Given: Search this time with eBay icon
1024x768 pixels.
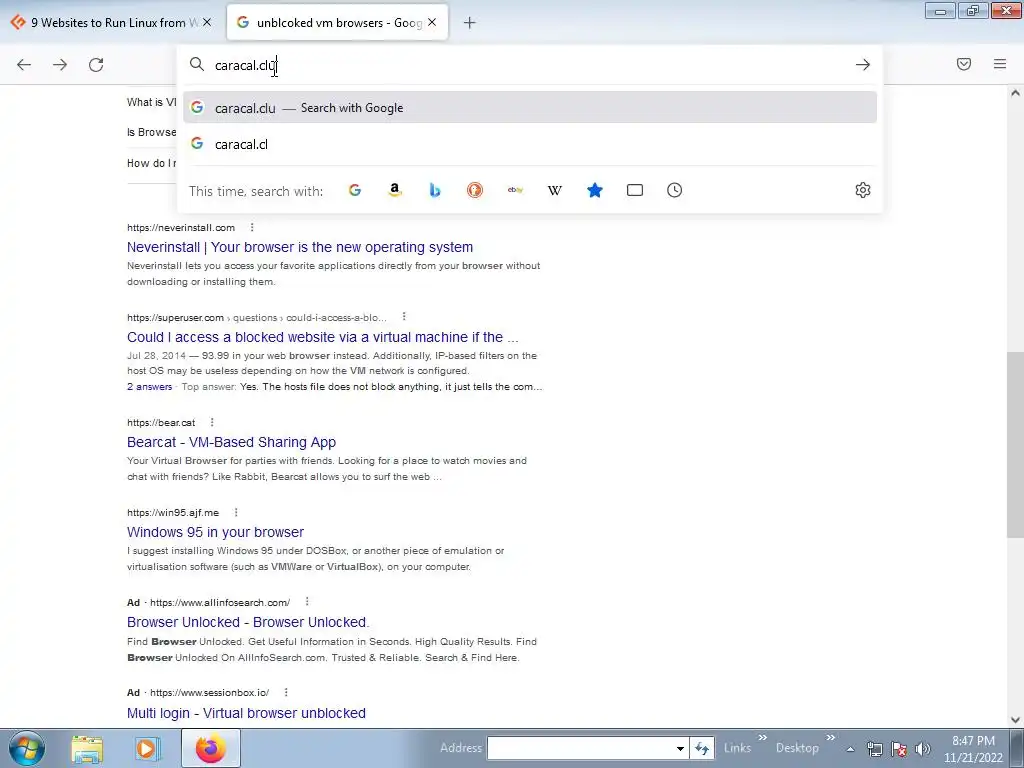Looking at the screenshot, I should coord(515,190).
